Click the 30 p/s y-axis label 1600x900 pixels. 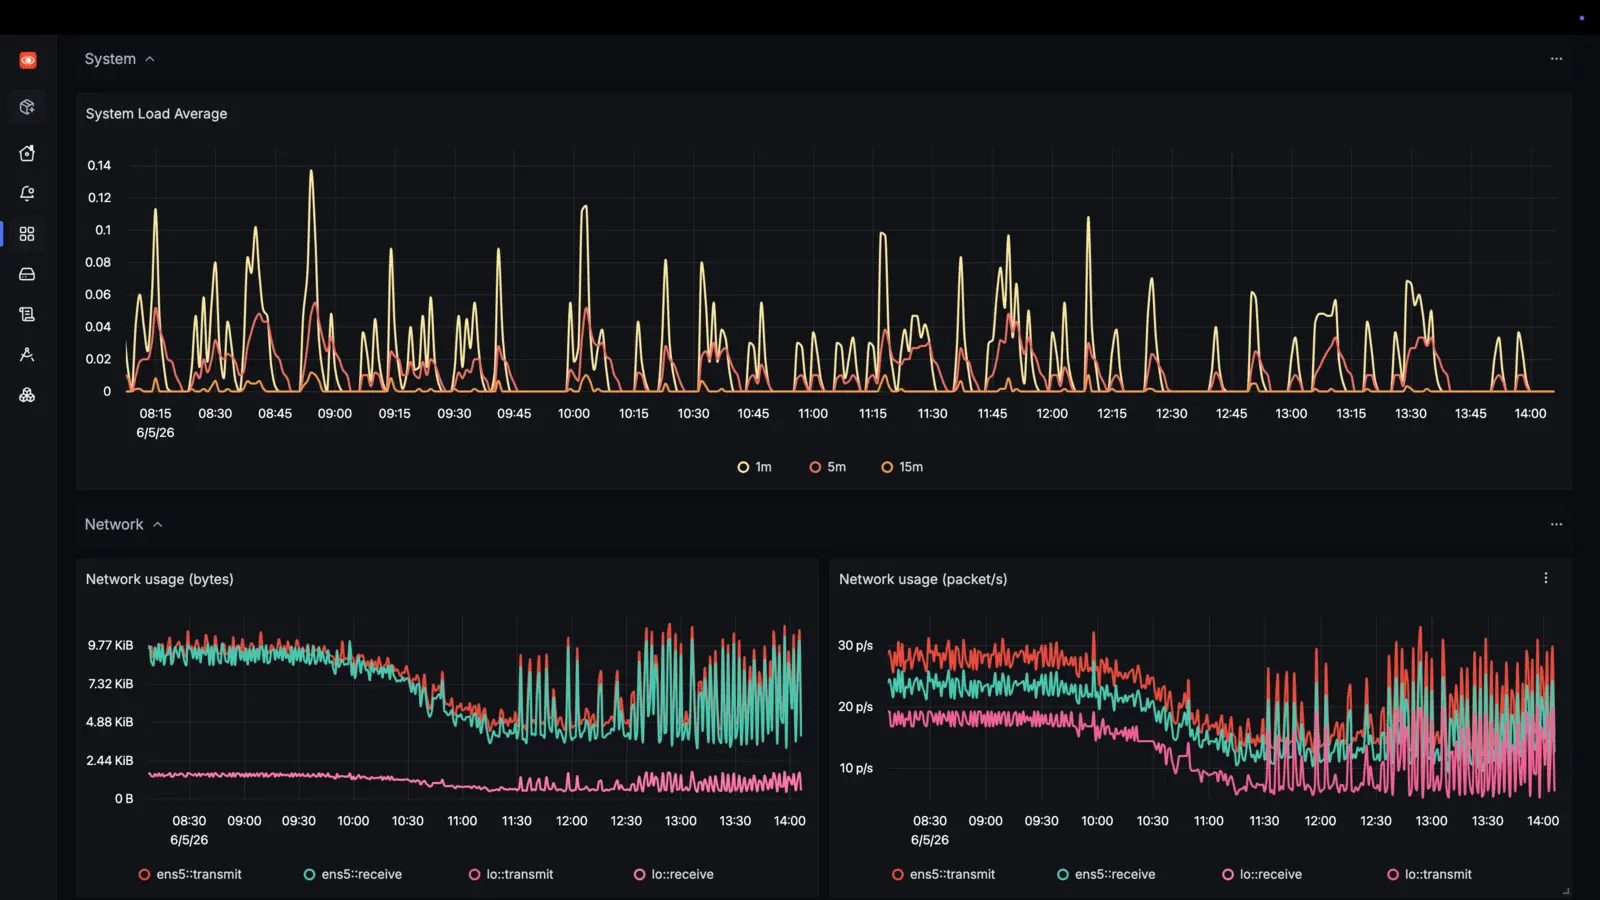[855, 645]
